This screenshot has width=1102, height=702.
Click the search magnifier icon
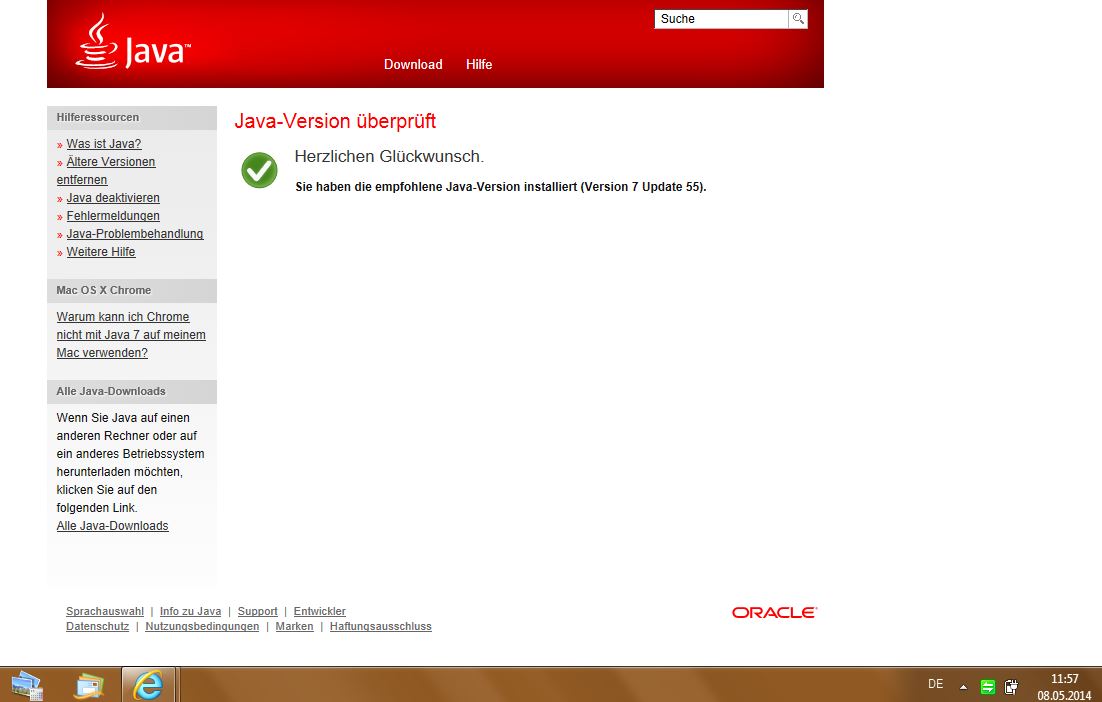pyautogui.click(x=798, y=19)
